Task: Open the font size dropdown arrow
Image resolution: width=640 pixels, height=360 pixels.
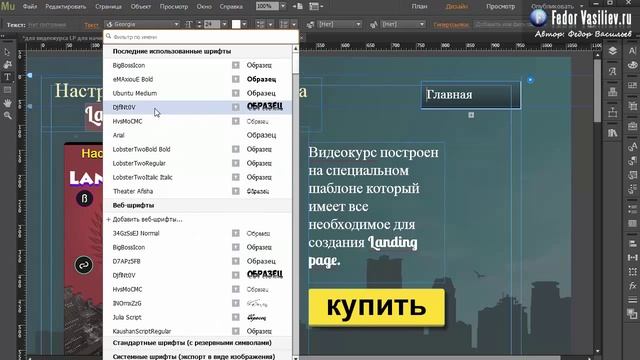Action: (x=224, y=24)
